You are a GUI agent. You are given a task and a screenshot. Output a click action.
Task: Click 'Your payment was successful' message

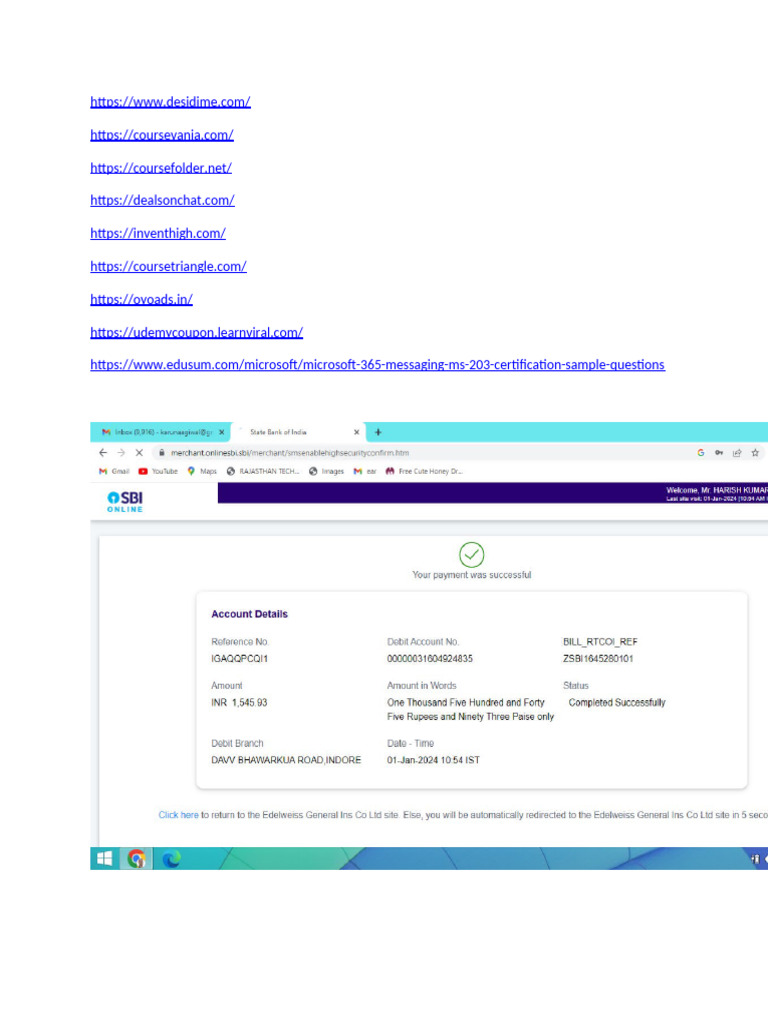pyautogui.click(x=472, y=575)
